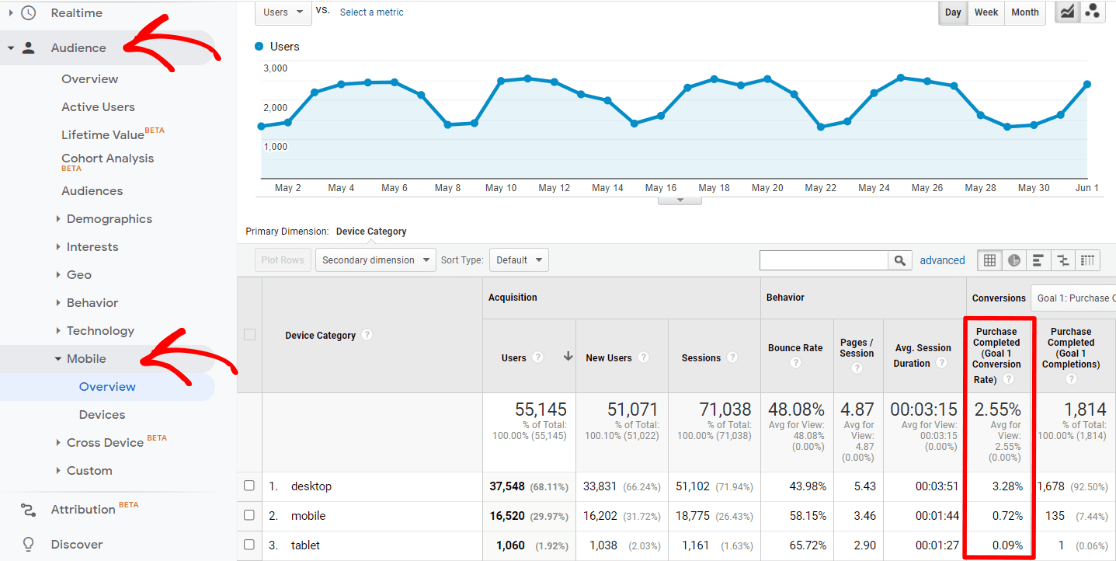This screenshot has width=1116, height=561.
Task: Switch chart granularity to Week
Action: (986, 12)
